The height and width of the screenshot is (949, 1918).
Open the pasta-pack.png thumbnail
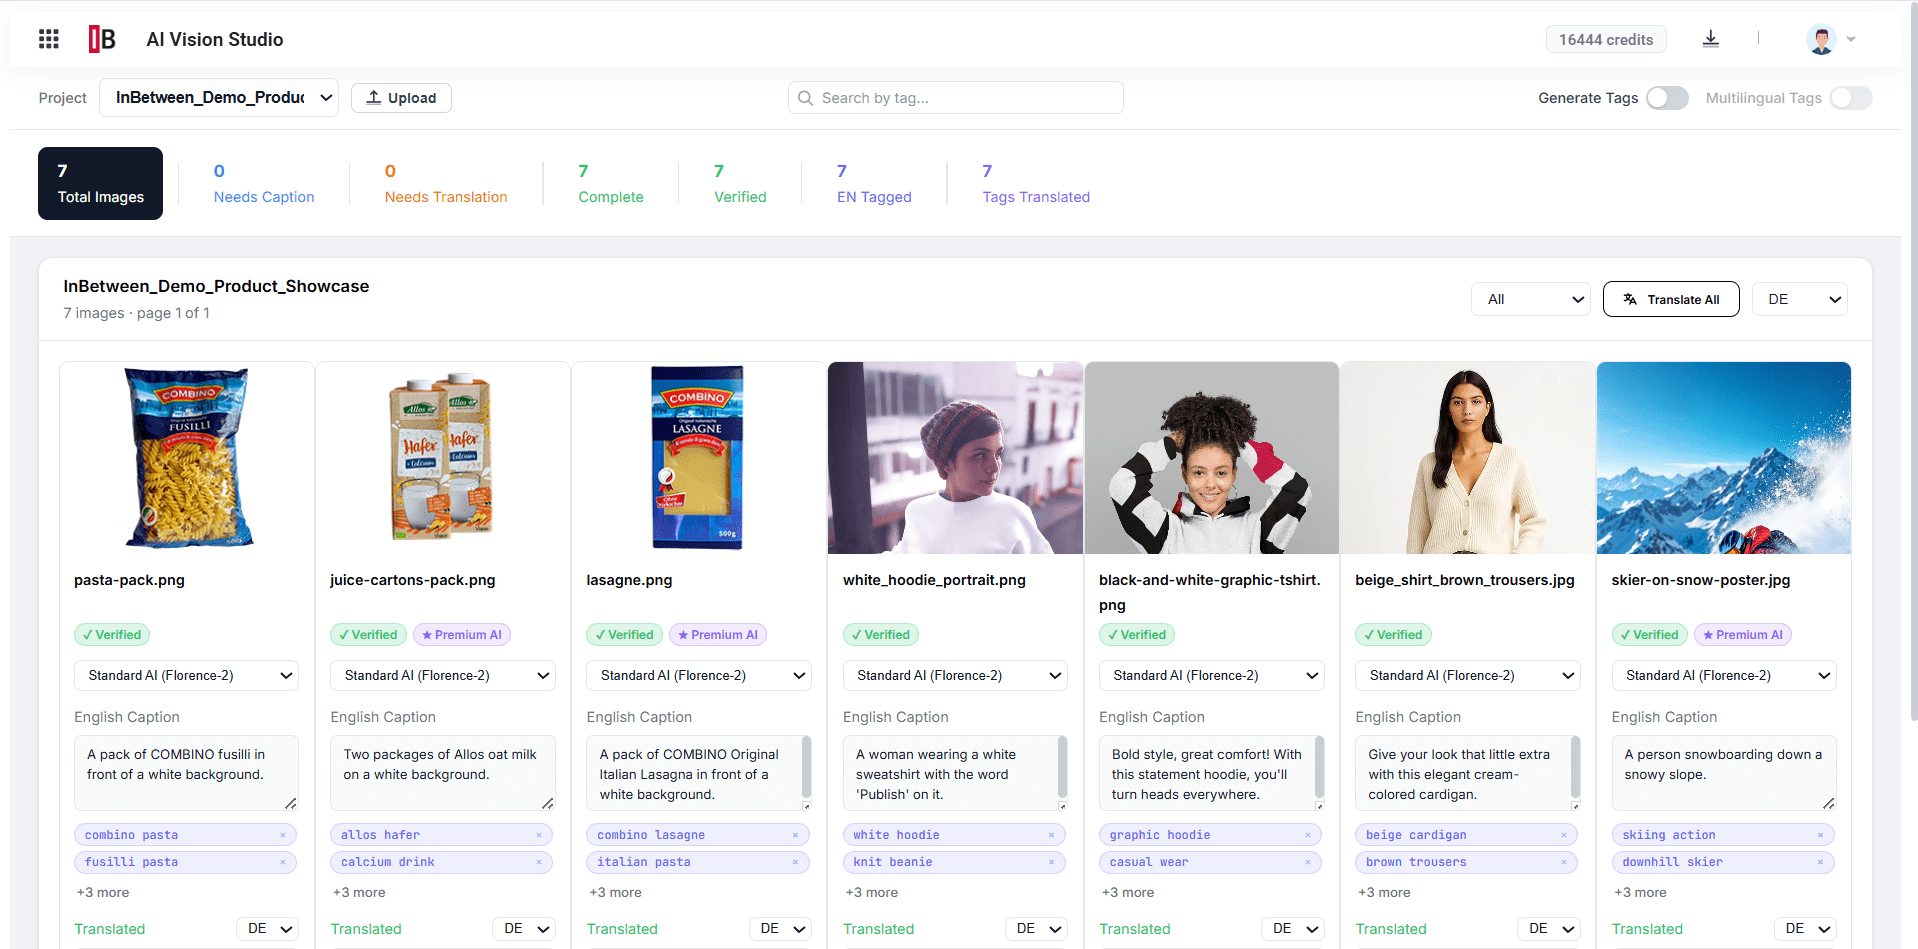click(186, 458)
